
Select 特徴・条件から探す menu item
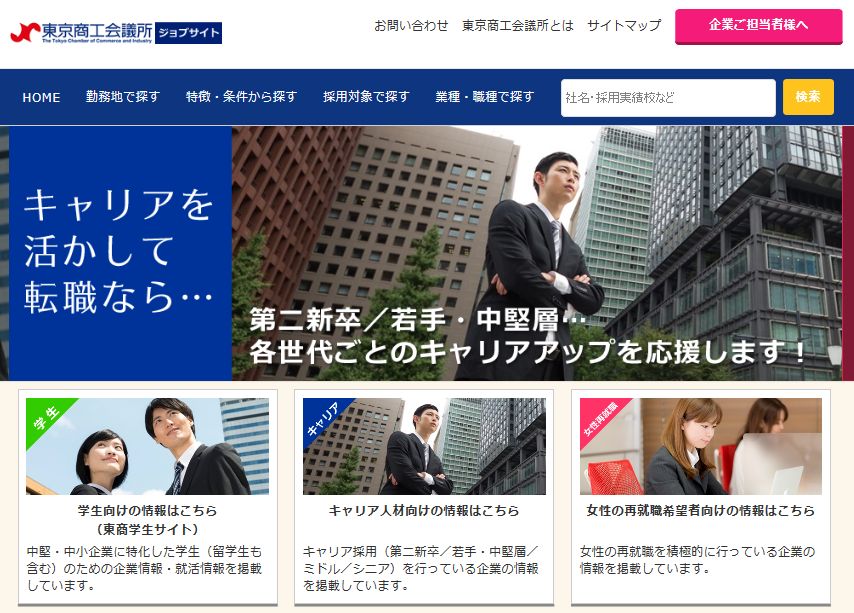pos(241,97)
